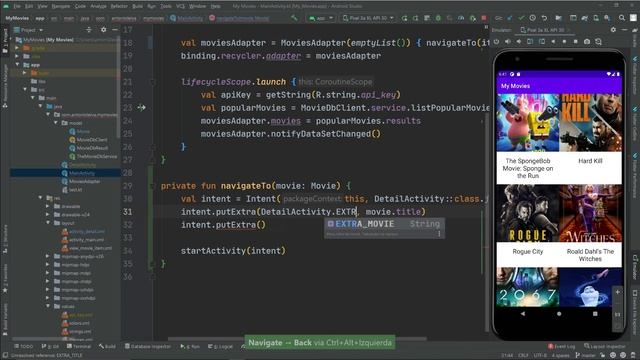Viewport: 640px width, 360px height.
Task: Open the Event Log tool window
Action: pyautogui.click(x=561, y=346)
